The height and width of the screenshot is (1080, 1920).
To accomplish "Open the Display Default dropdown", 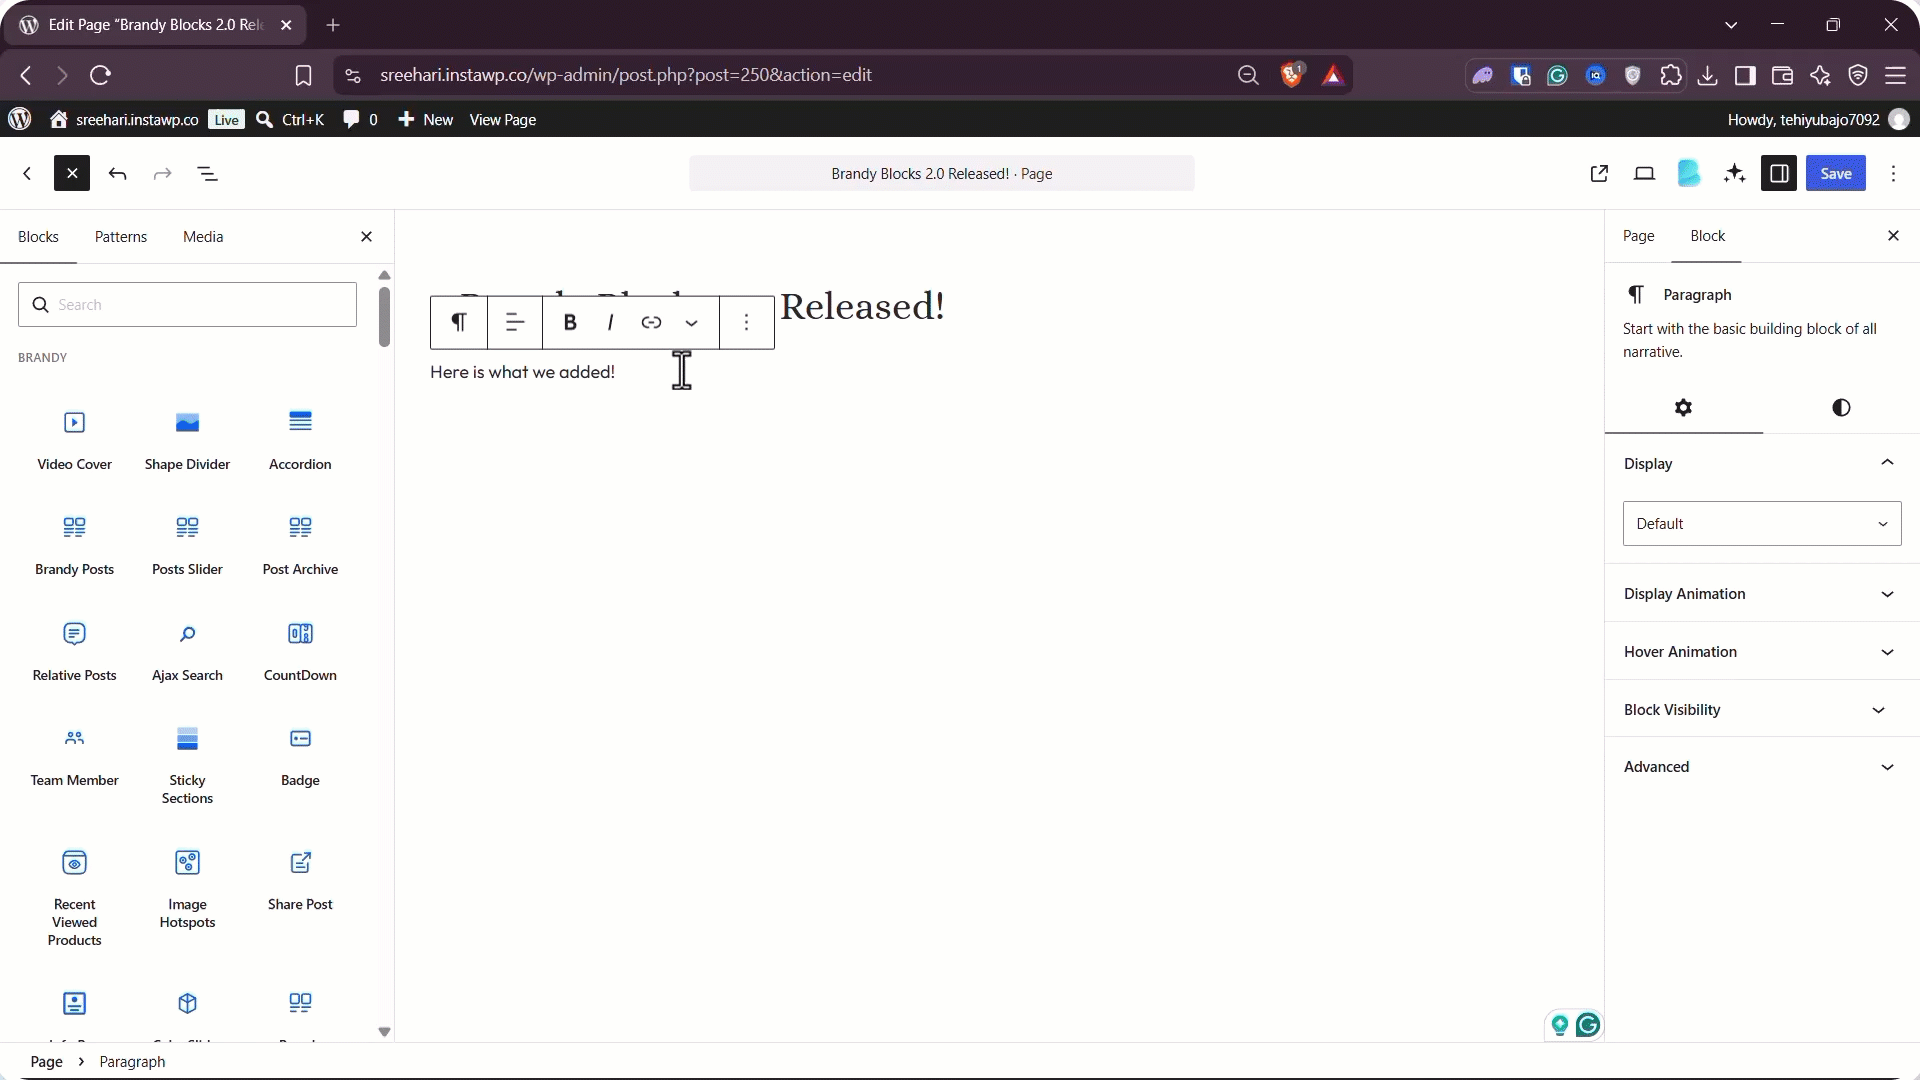I will coord(1762,524).
